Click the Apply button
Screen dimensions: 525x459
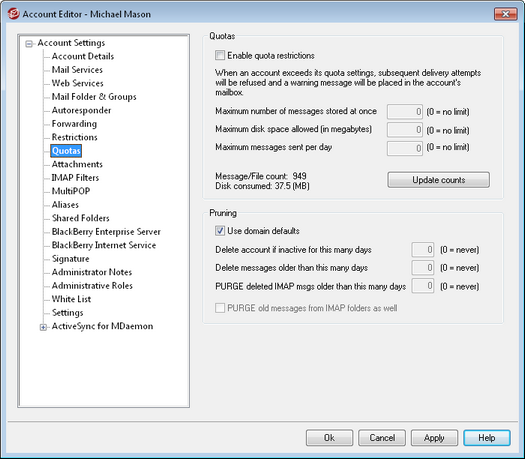[434, 438]
